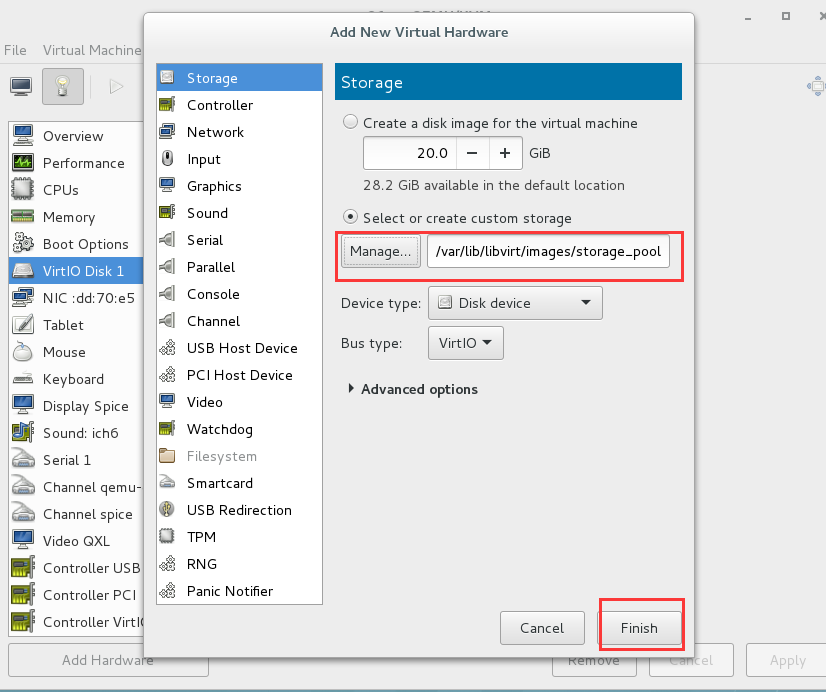
Task: Decrease disk size with minus button
Action: click(473, 153)
